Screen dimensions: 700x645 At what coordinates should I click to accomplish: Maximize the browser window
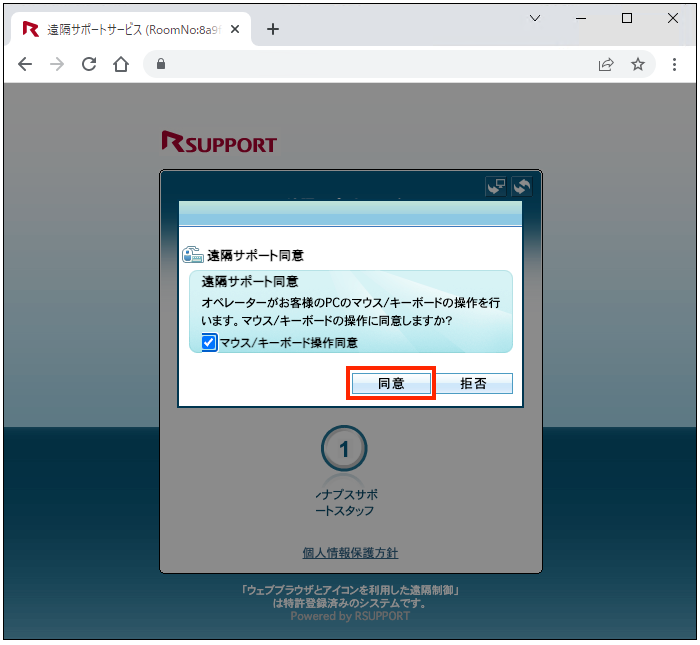pyautogui.click(x=627, y=18)
